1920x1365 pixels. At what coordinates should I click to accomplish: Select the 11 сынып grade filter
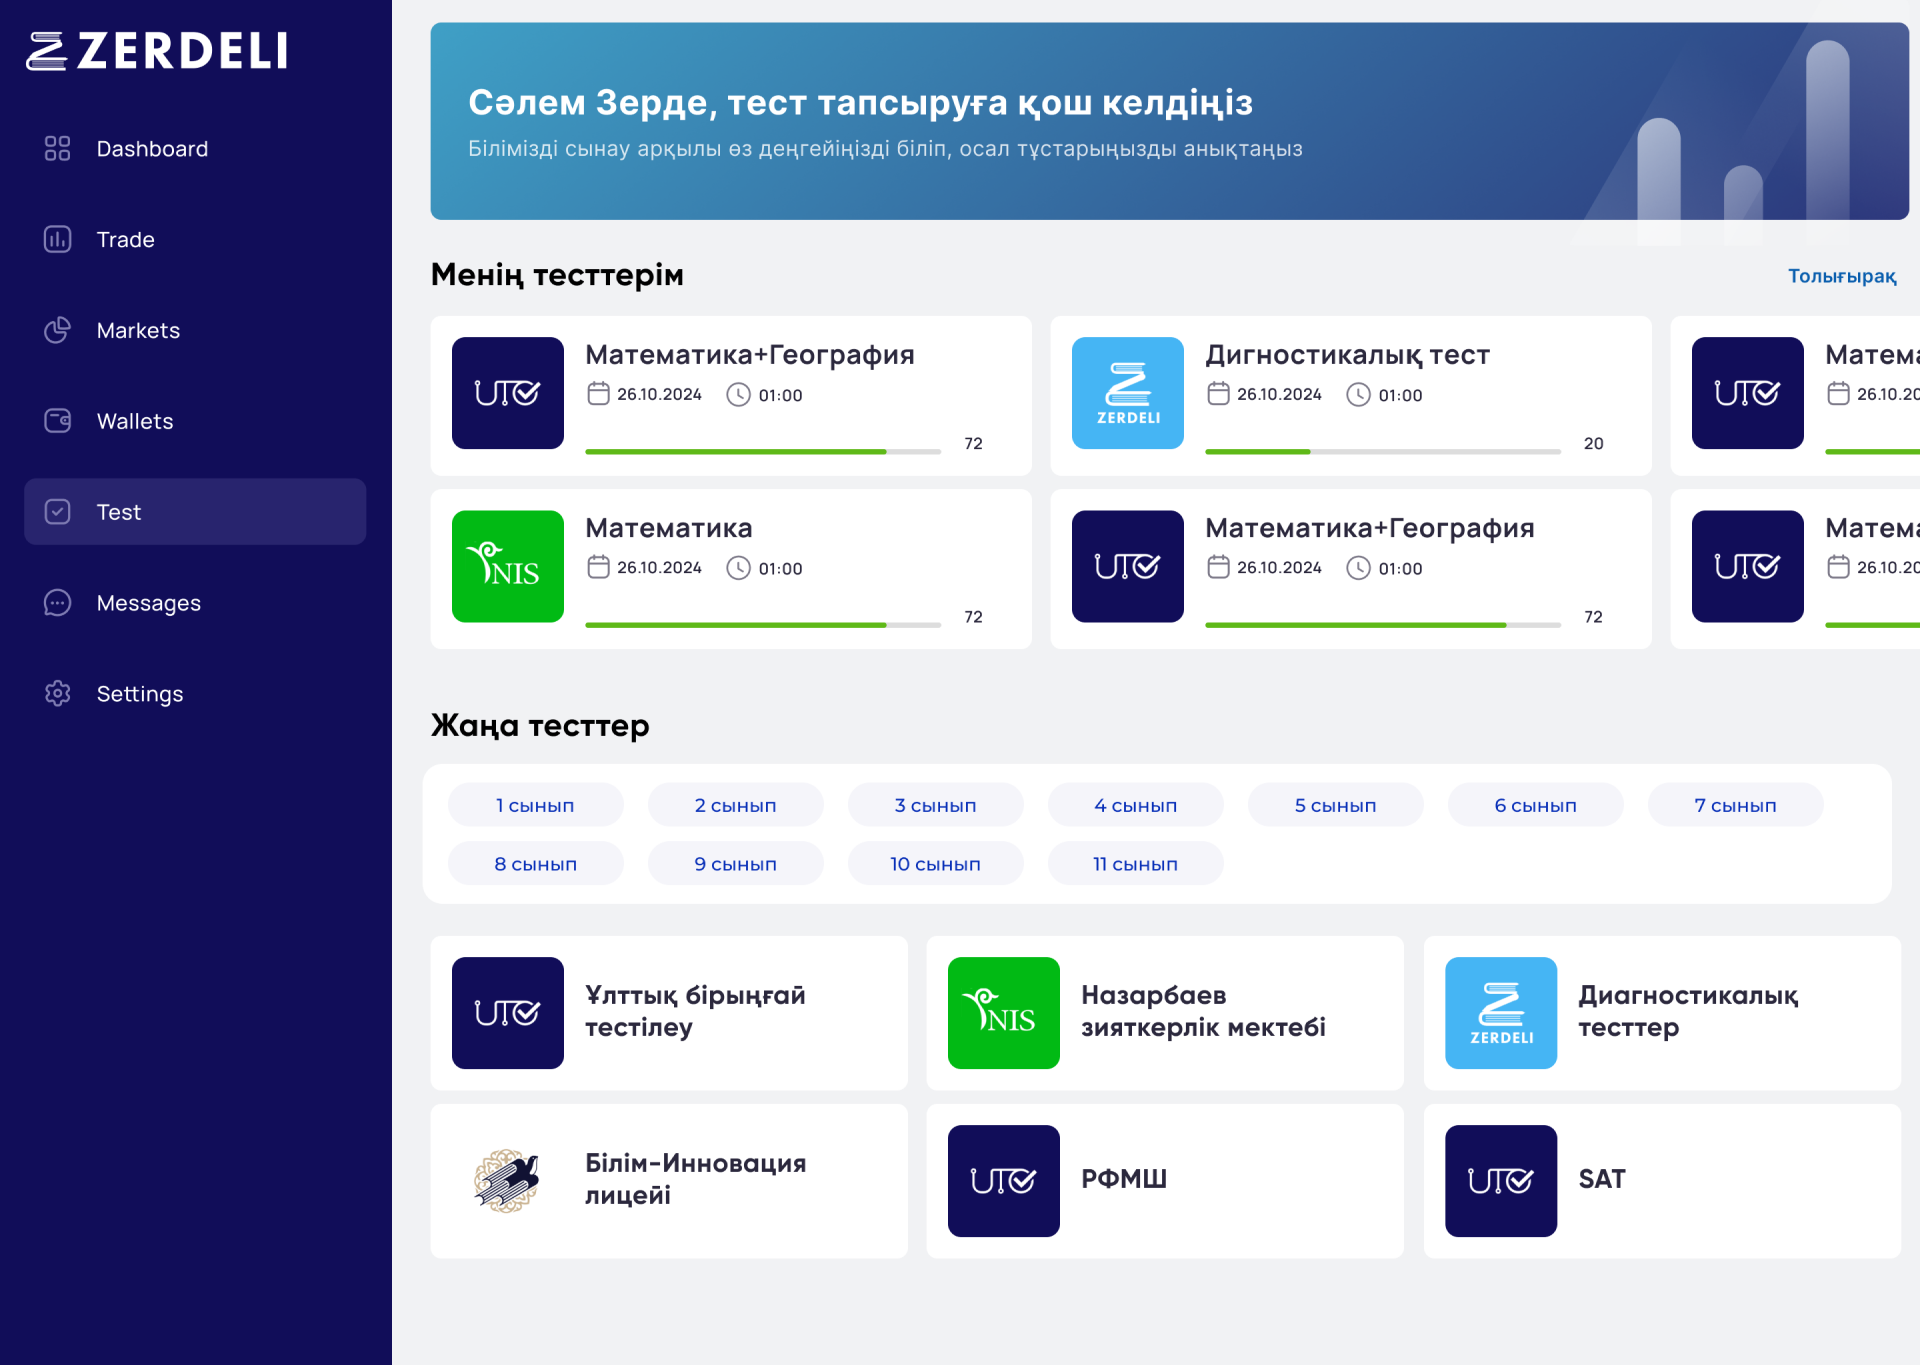click(1135, 864)
